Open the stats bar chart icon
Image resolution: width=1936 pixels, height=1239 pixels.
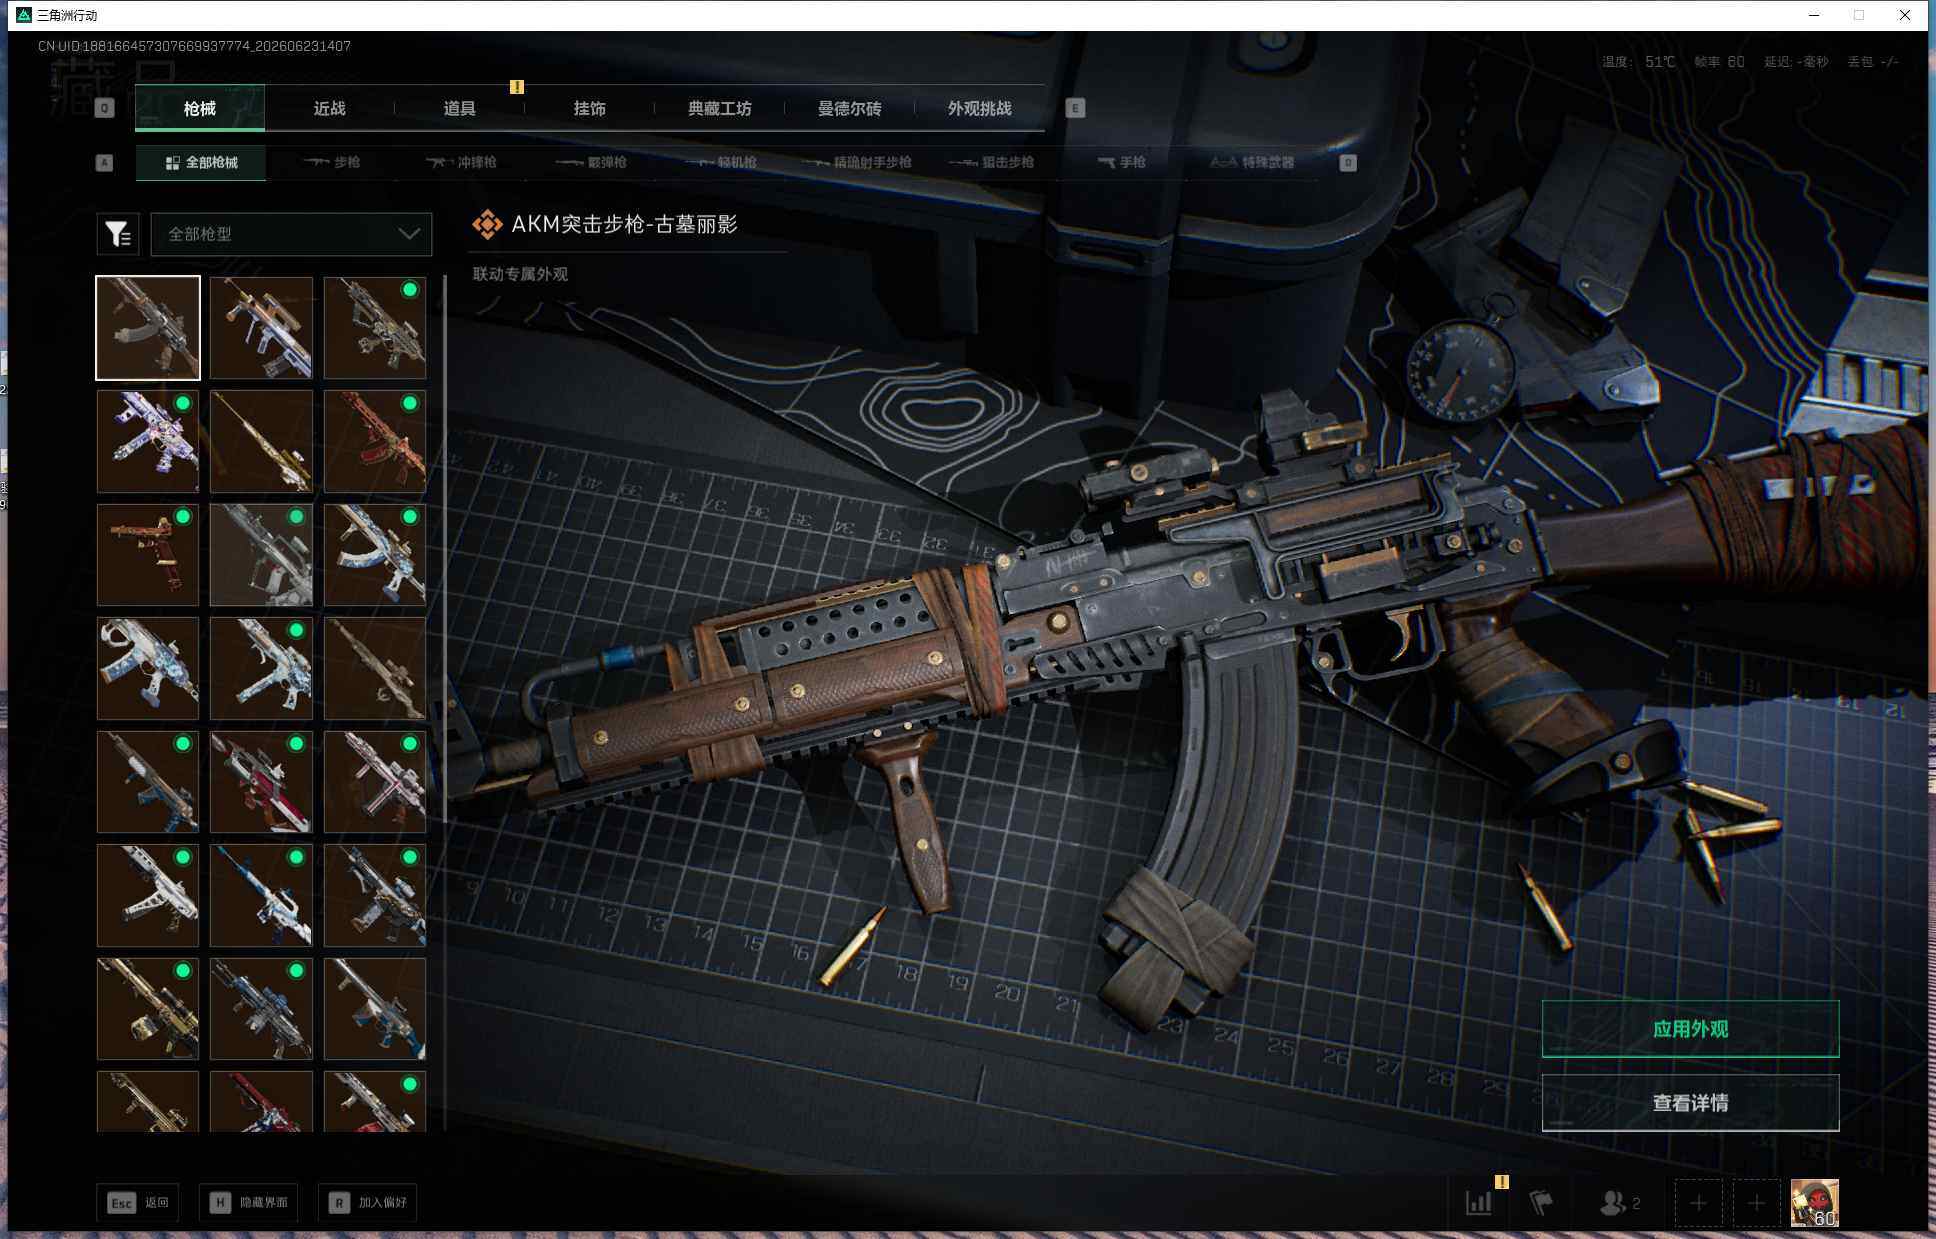[x=1478, y=1203]
